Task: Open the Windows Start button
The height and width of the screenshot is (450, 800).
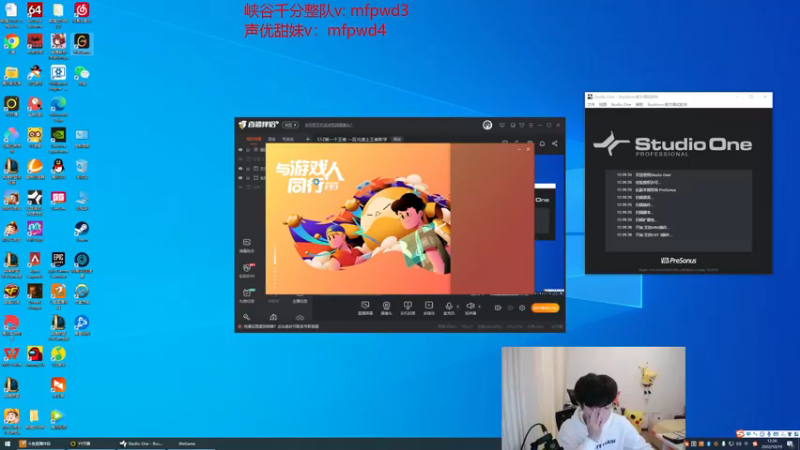Action: coord(7,444)
